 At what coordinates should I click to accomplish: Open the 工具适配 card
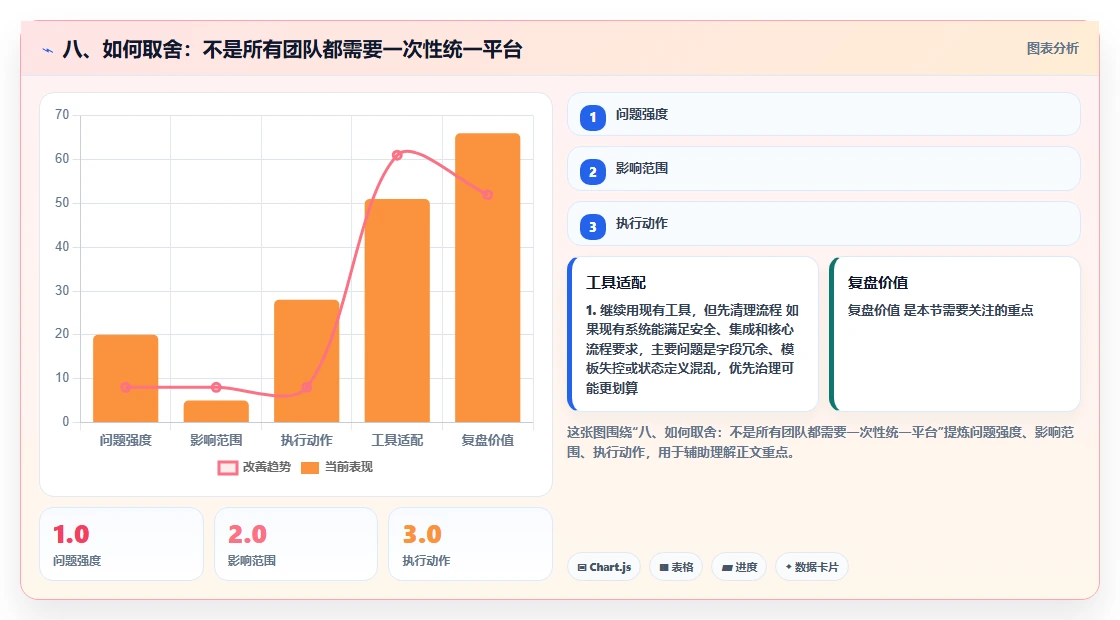click(x=693, y=334)
